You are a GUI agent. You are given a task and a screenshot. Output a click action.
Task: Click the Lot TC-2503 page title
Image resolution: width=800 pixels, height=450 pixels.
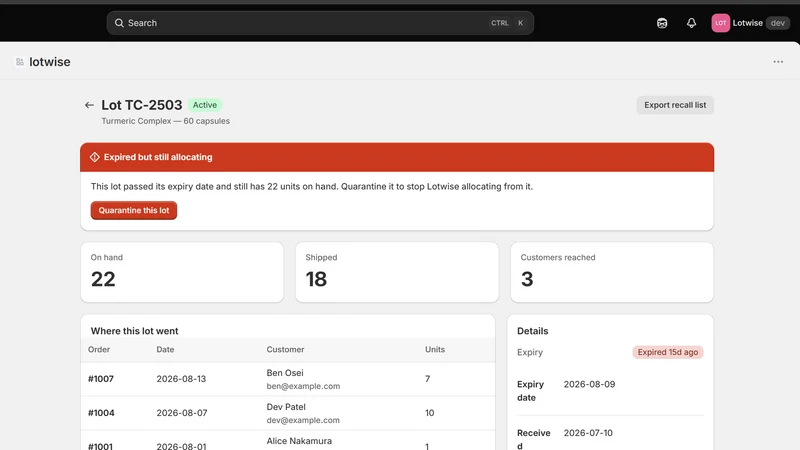coord(141,105)
